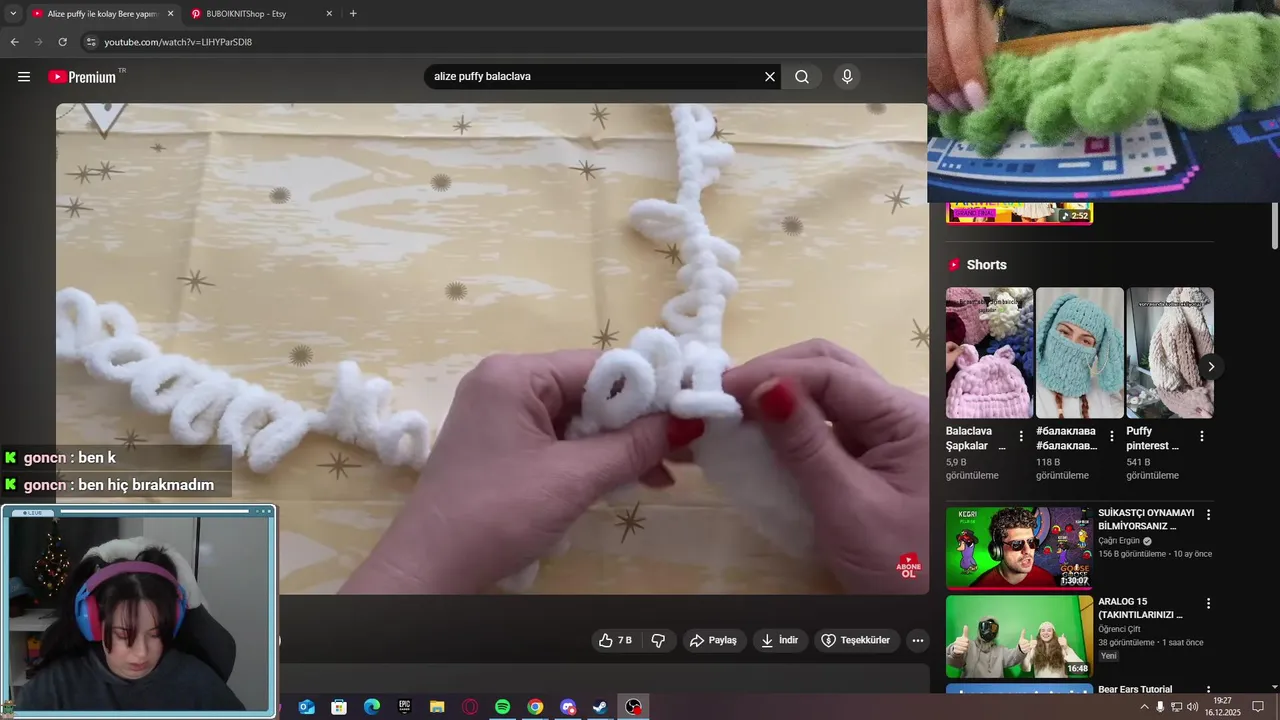
Task: Open a new browser tab
Action: (353, 14)
